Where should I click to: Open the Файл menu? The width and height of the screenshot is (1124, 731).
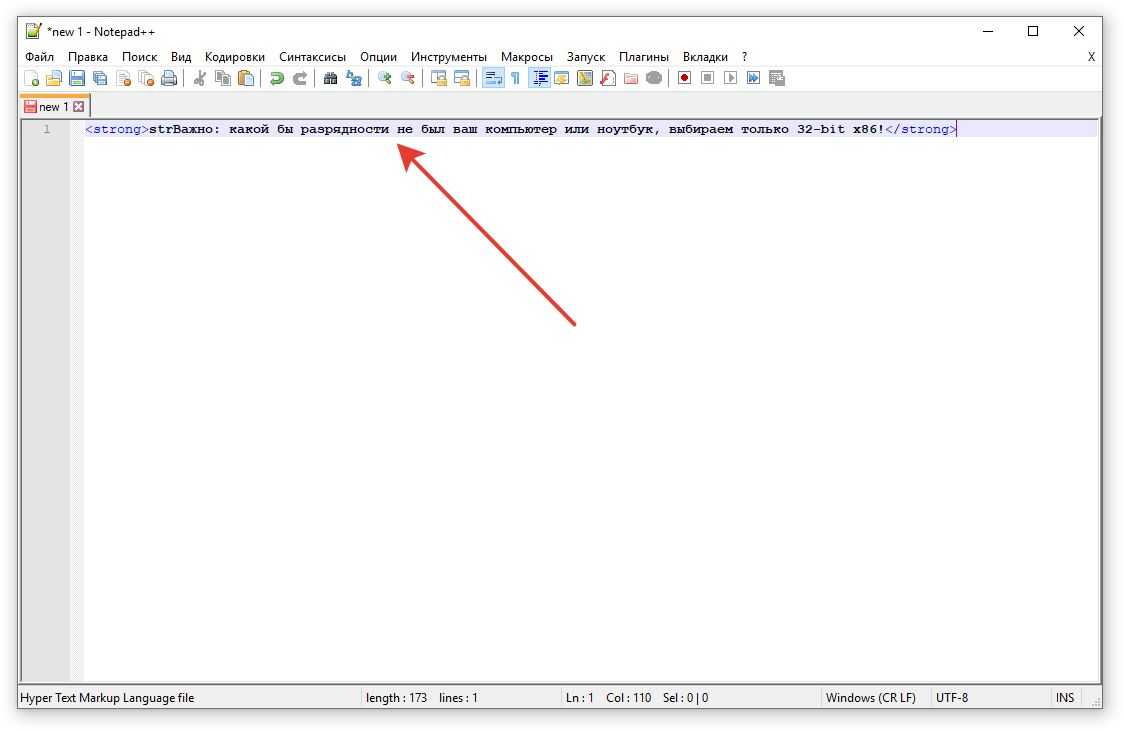[x=39, y=57]
